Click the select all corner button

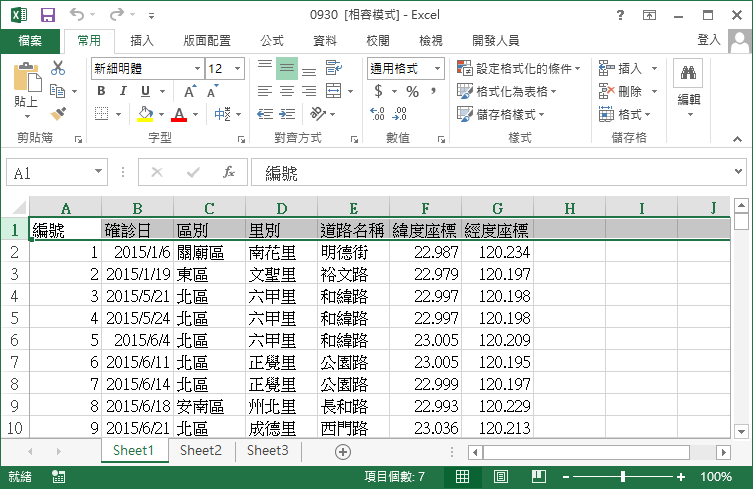(x=18, y=208)
